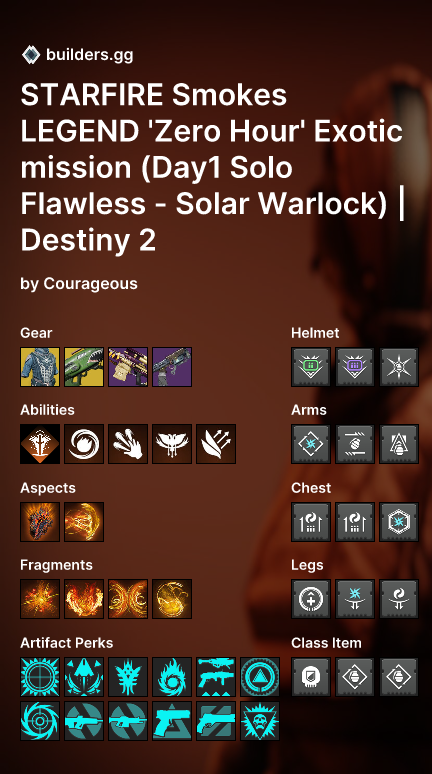Image resolution: width=432 pixels, height=774 pixels.
Task: Click the purple Helmet mod icon
Action: click(354, 367)
